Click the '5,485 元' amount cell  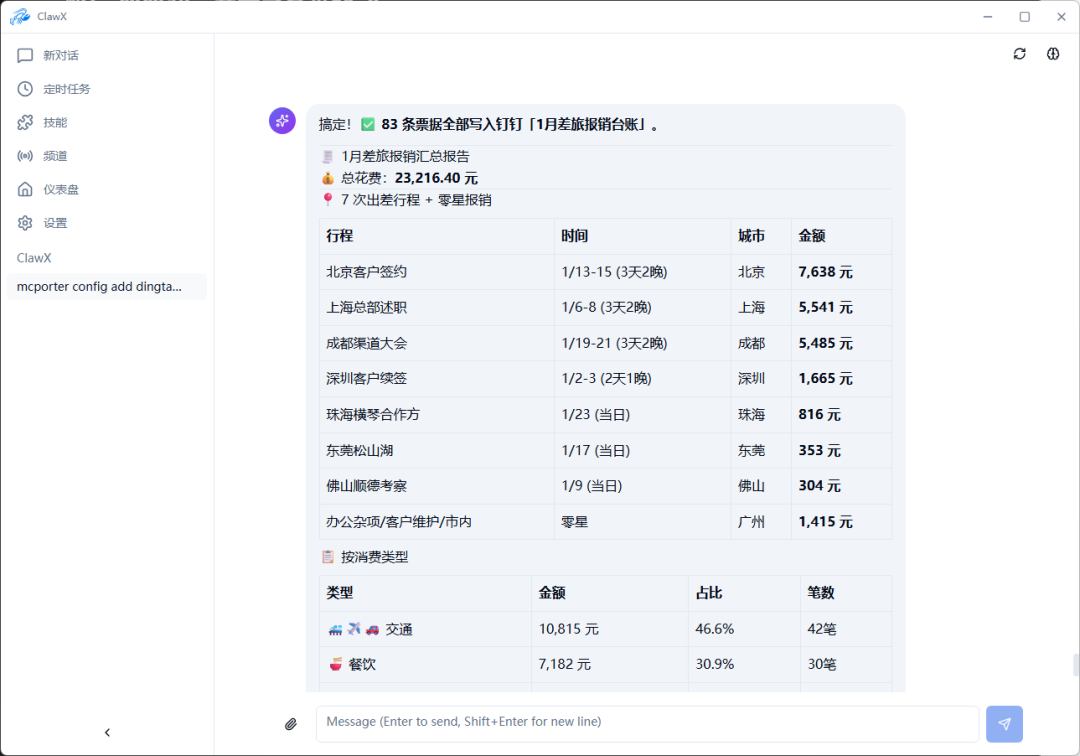click(841, 343)
